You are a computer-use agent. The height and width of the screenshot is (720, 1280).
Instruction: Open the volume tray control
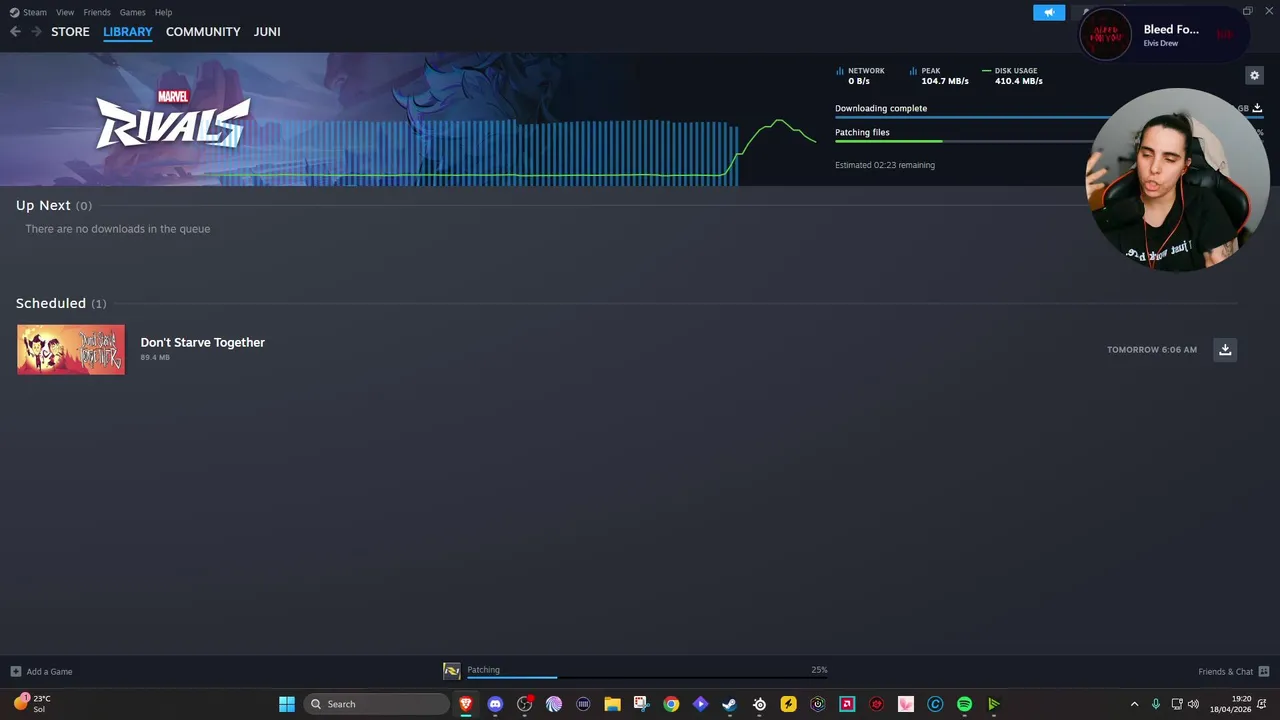(x=1193, y=704)
